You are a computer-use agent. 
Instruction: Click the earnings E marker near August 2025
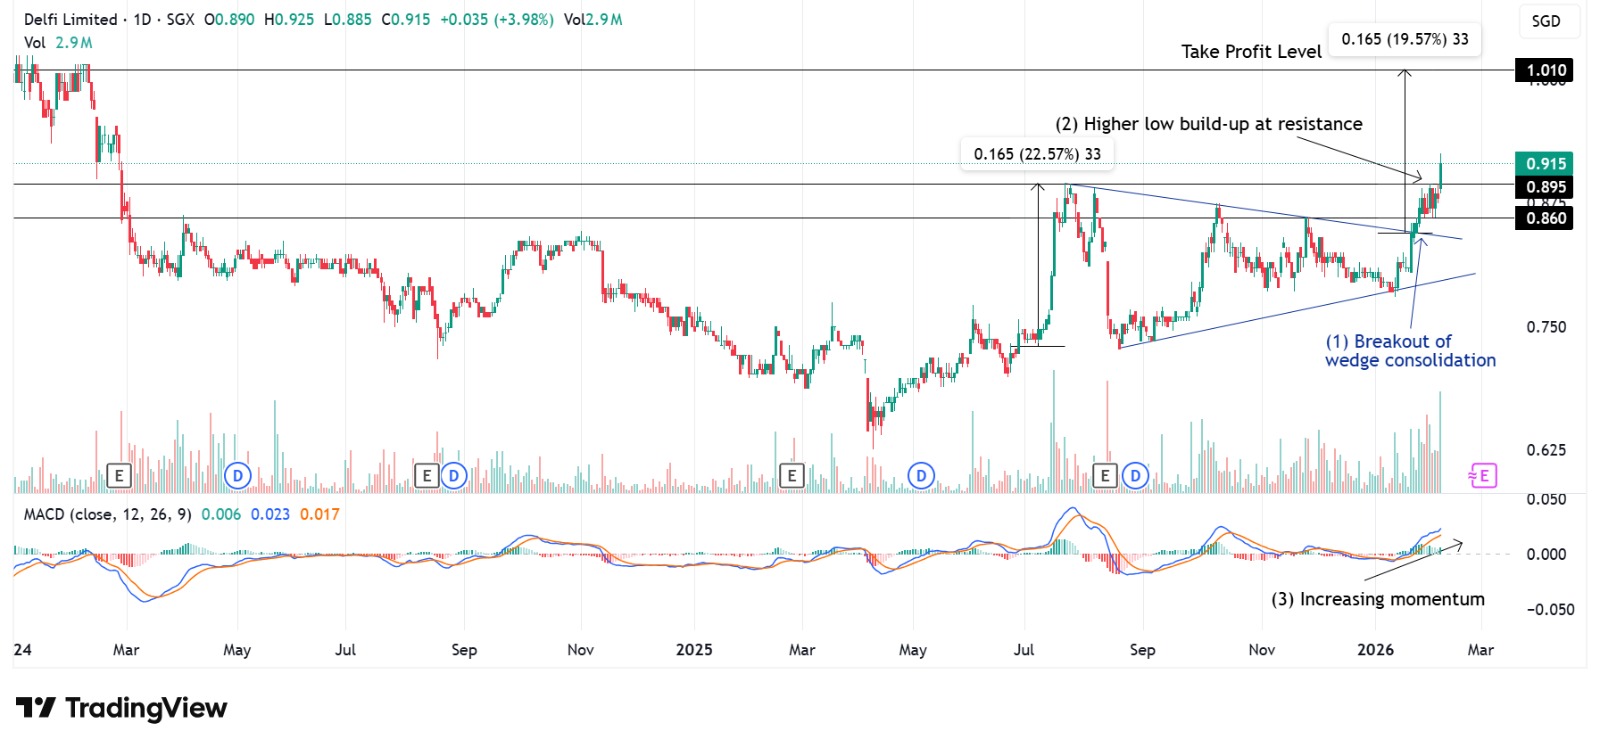pos(1105,476)
